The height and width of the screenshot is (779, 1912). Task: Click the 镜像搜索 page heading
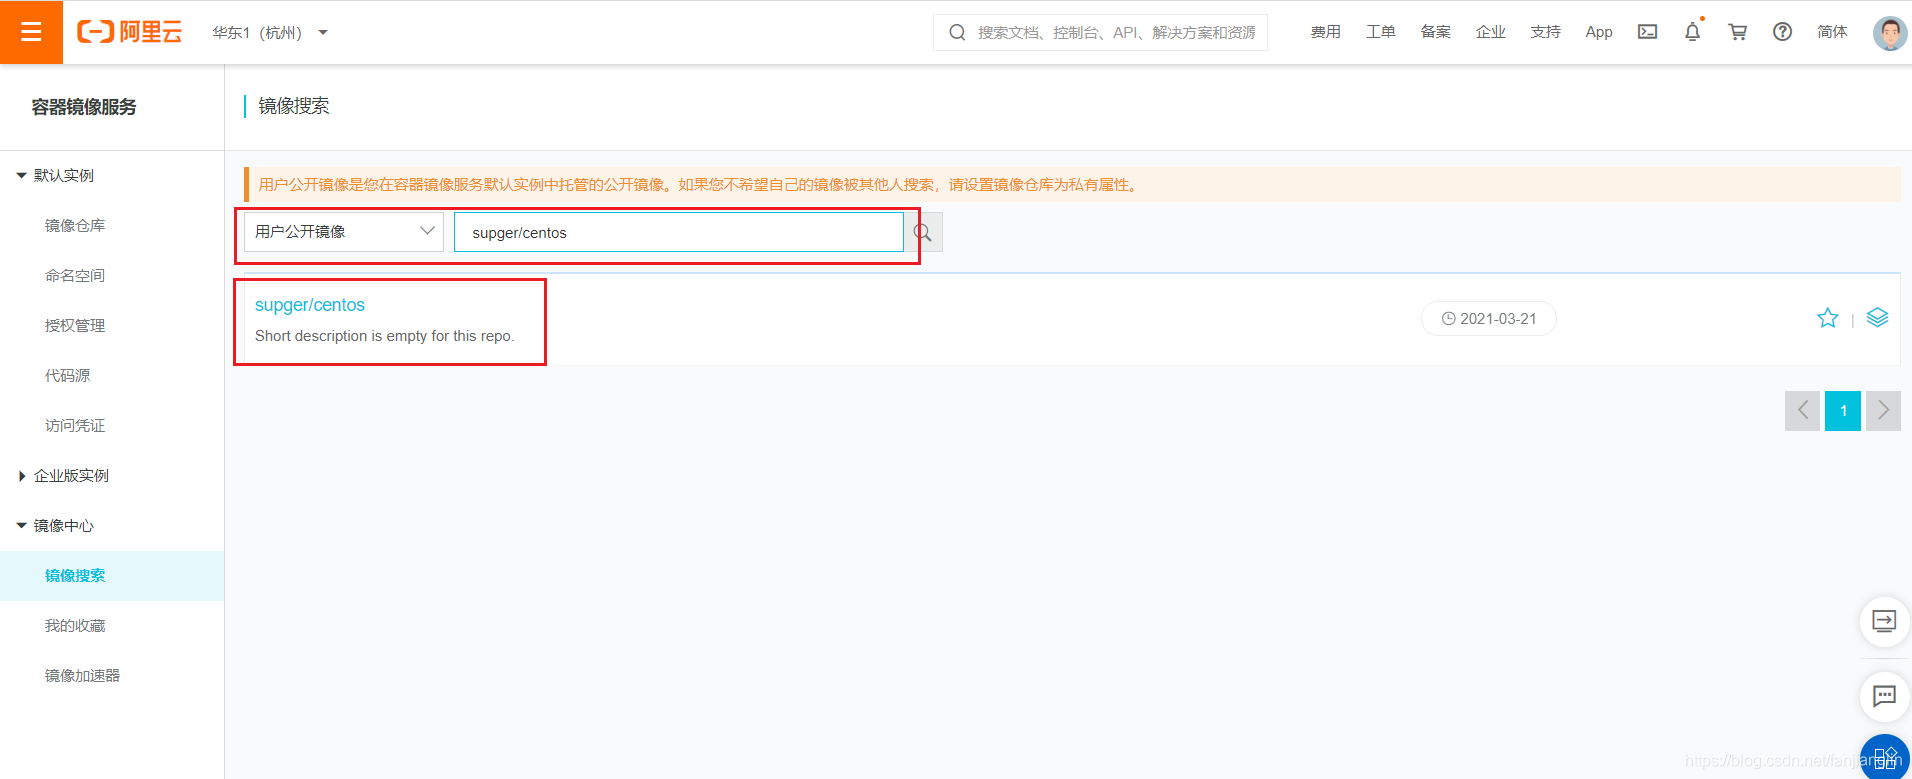(x=294, y=106)
